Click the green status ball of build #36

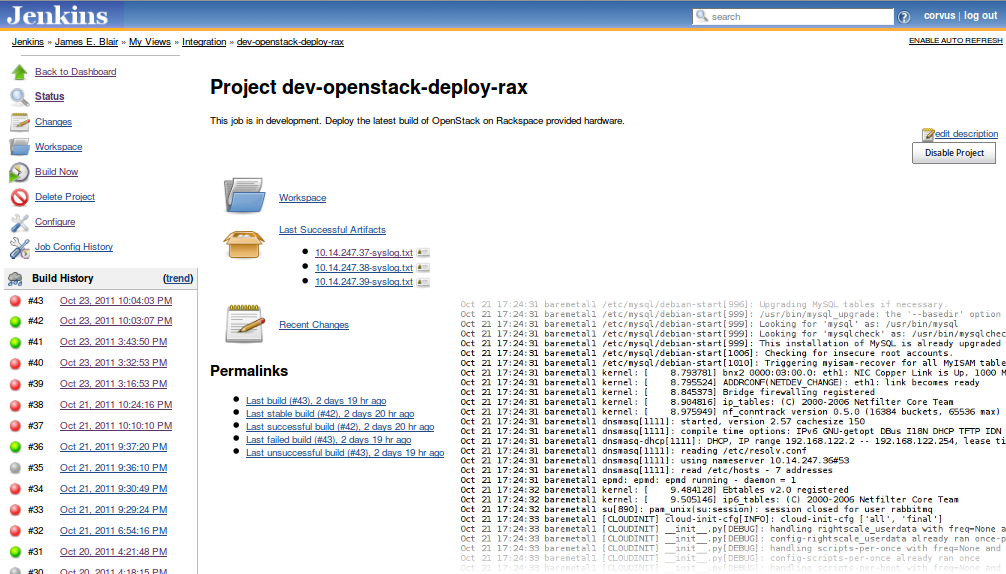[15, 447]
